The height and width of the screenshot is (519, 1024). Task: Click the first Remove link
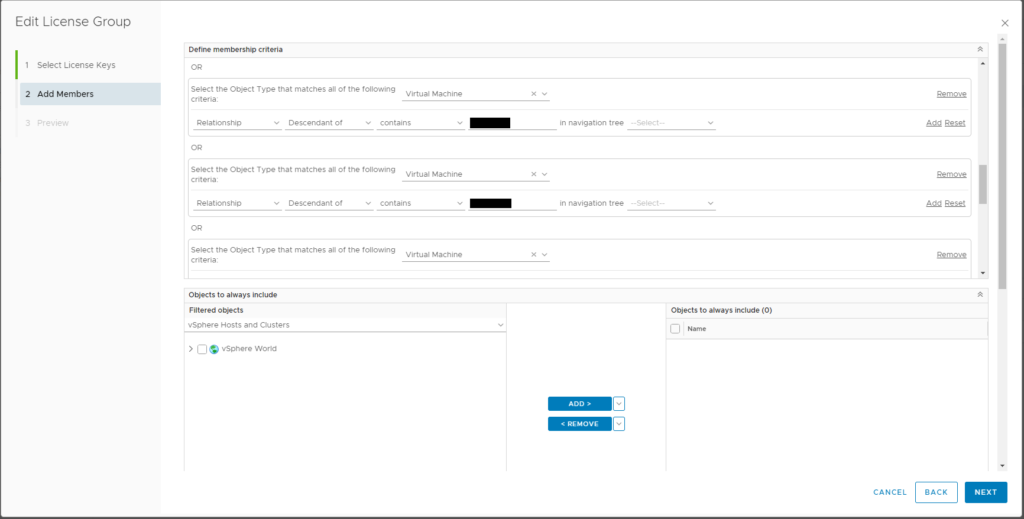pyautogui.click(x=951, y=94)
